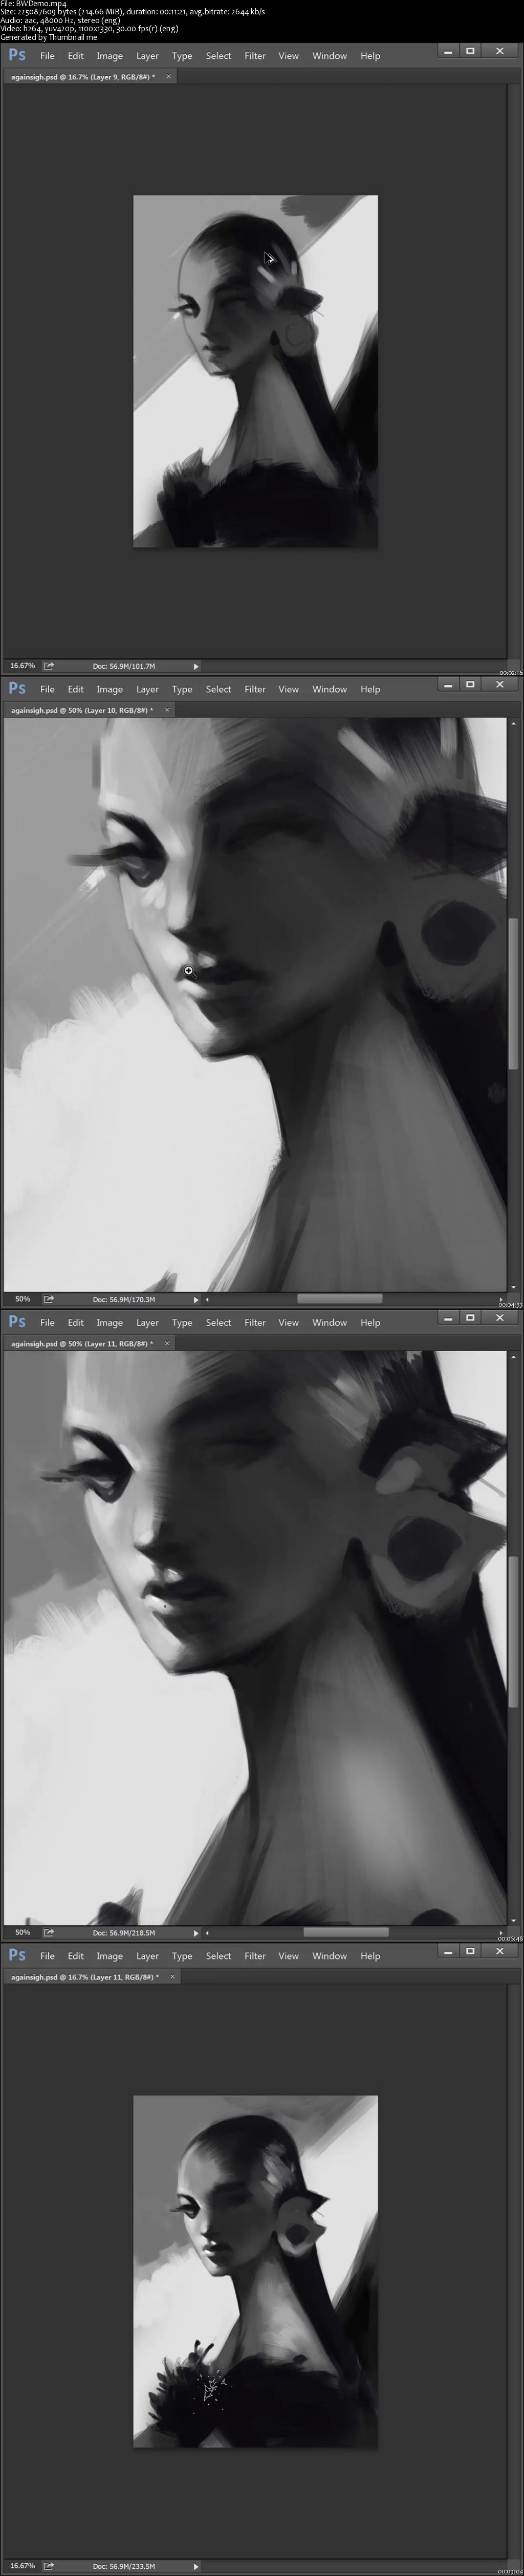
Task: Click horizontal scrollbar thumb in Layer 10 window
Action: coord(339,1299)
